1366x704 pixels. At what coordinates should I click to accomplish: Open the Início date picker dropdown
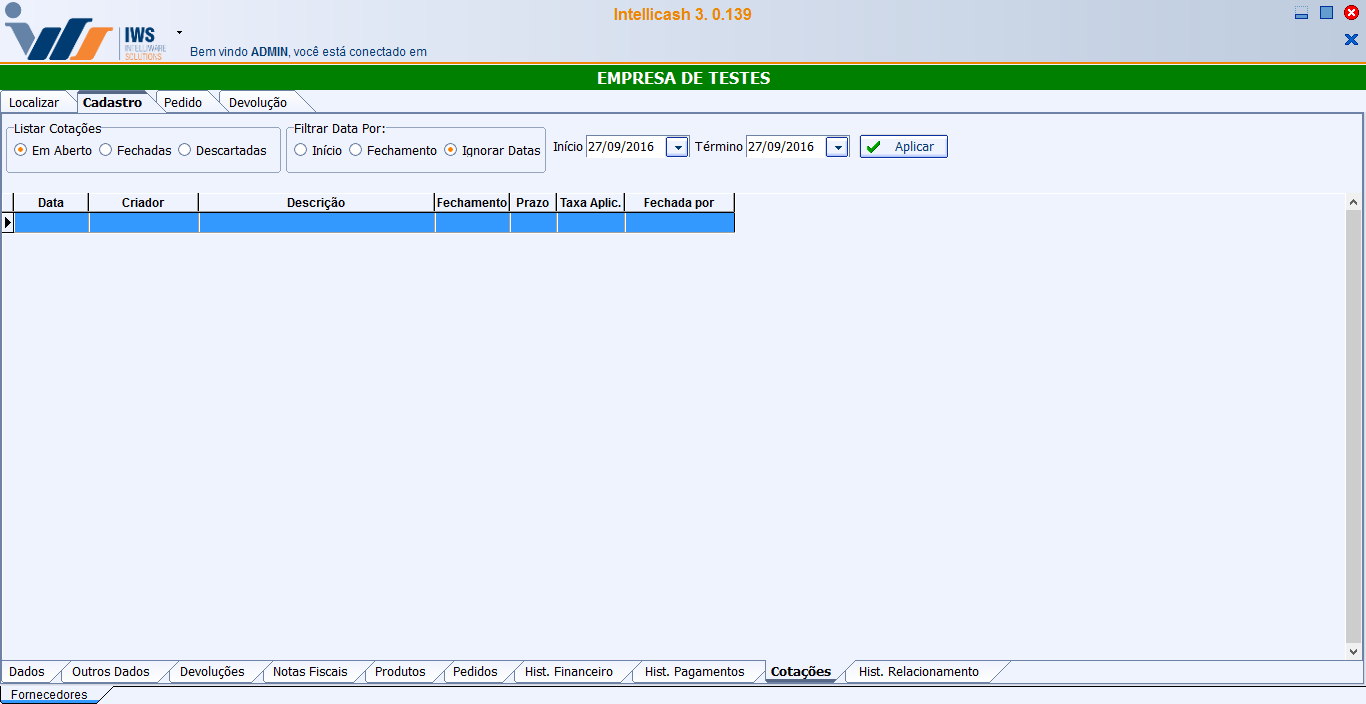point(677,147)
